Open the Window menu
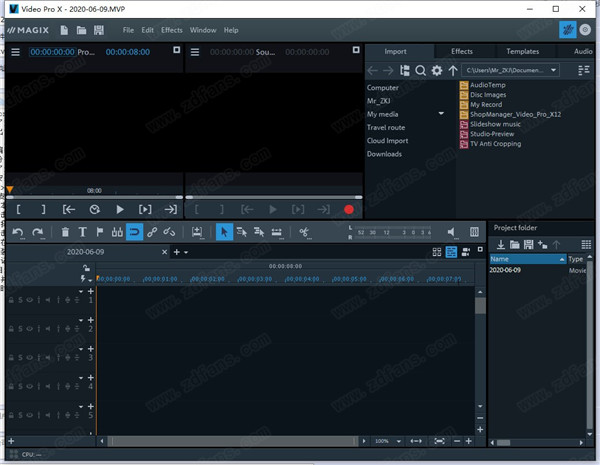This screenshot has width=600, height=465. pyautogui.click(x=203, y=30)
